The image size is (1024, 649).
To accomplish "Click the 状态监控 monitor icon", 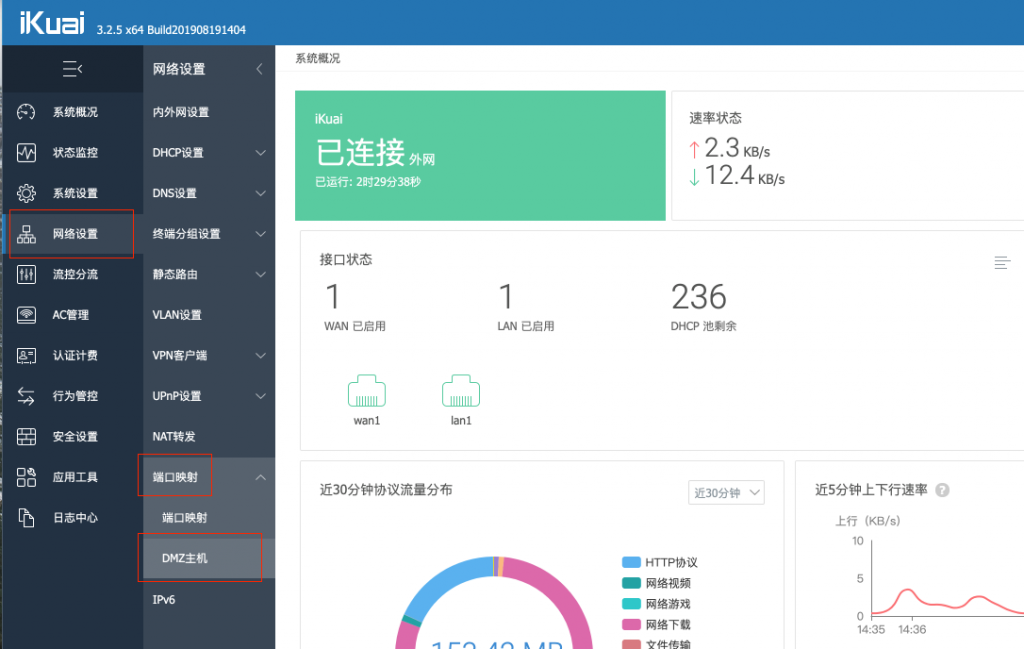I will click(26, 153).
